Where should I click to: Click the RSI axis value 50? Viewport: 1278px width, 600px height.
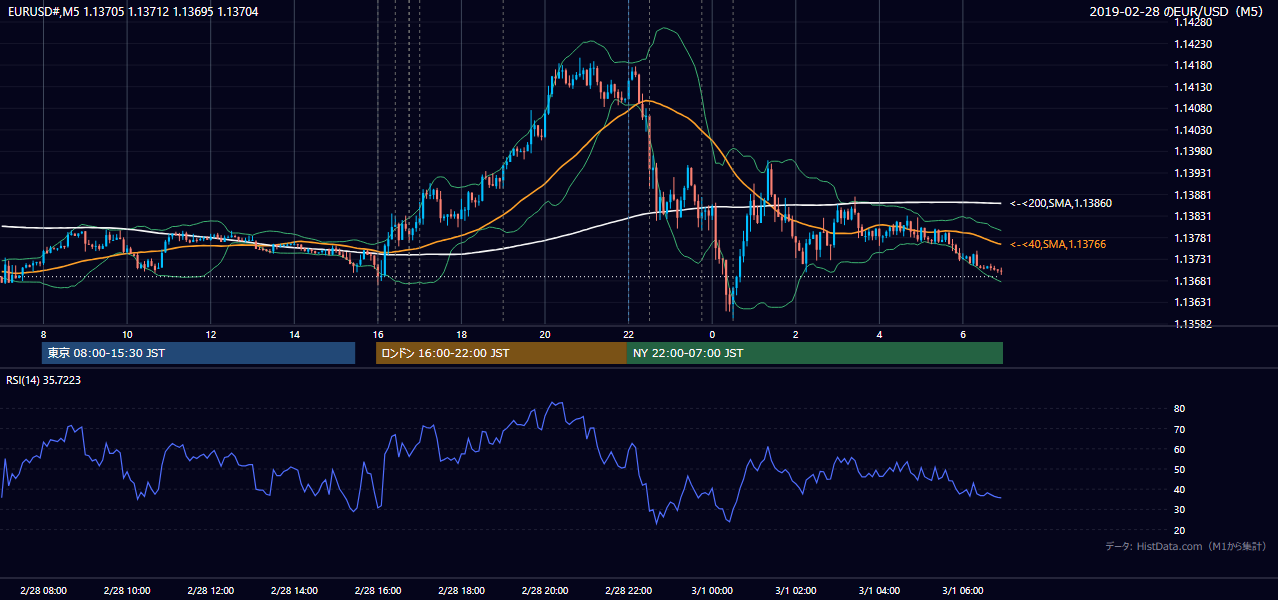[1179, 469]
